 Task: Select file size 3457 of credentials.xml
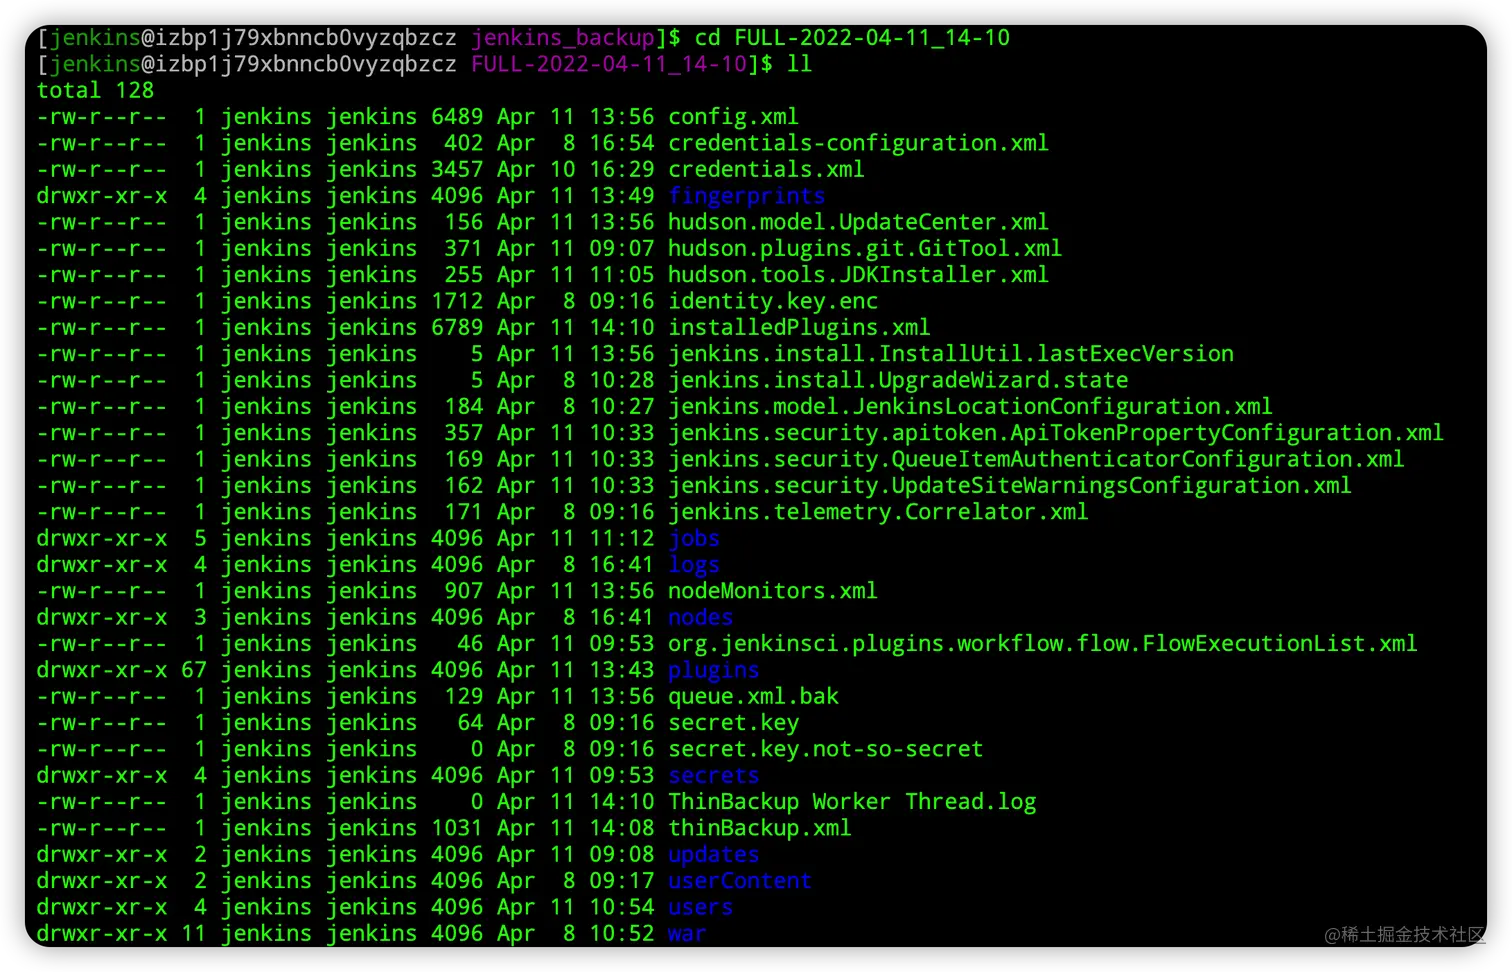pos(457,170)
